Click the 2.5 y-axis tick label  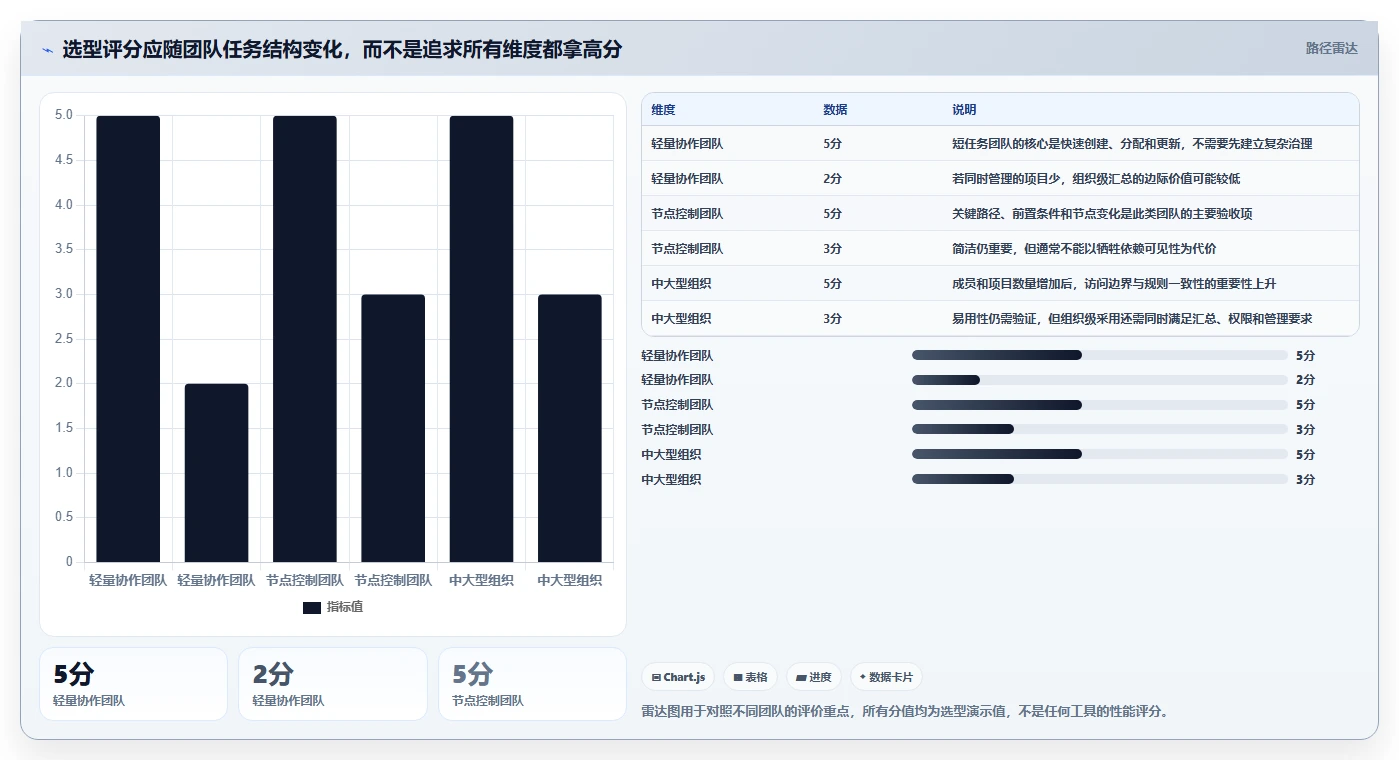(x=63, y=339)
